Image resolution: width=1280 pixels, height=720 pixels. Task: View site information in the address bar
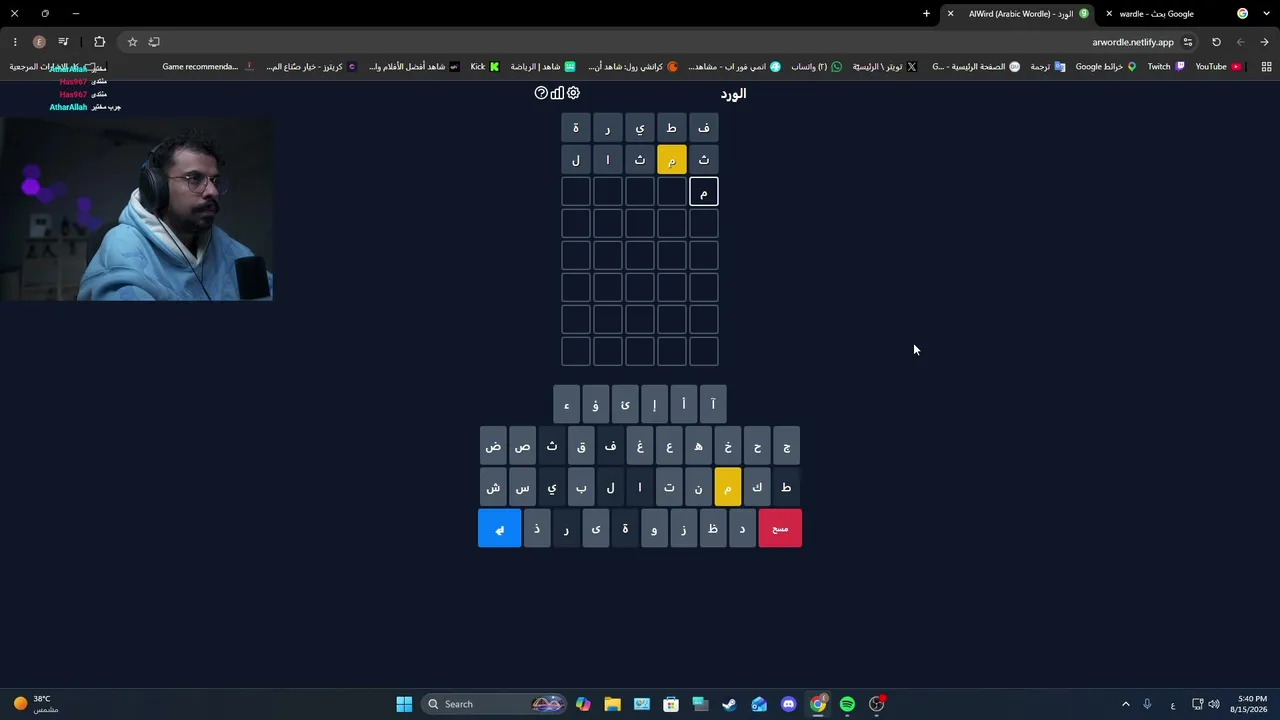(1188, 42)
